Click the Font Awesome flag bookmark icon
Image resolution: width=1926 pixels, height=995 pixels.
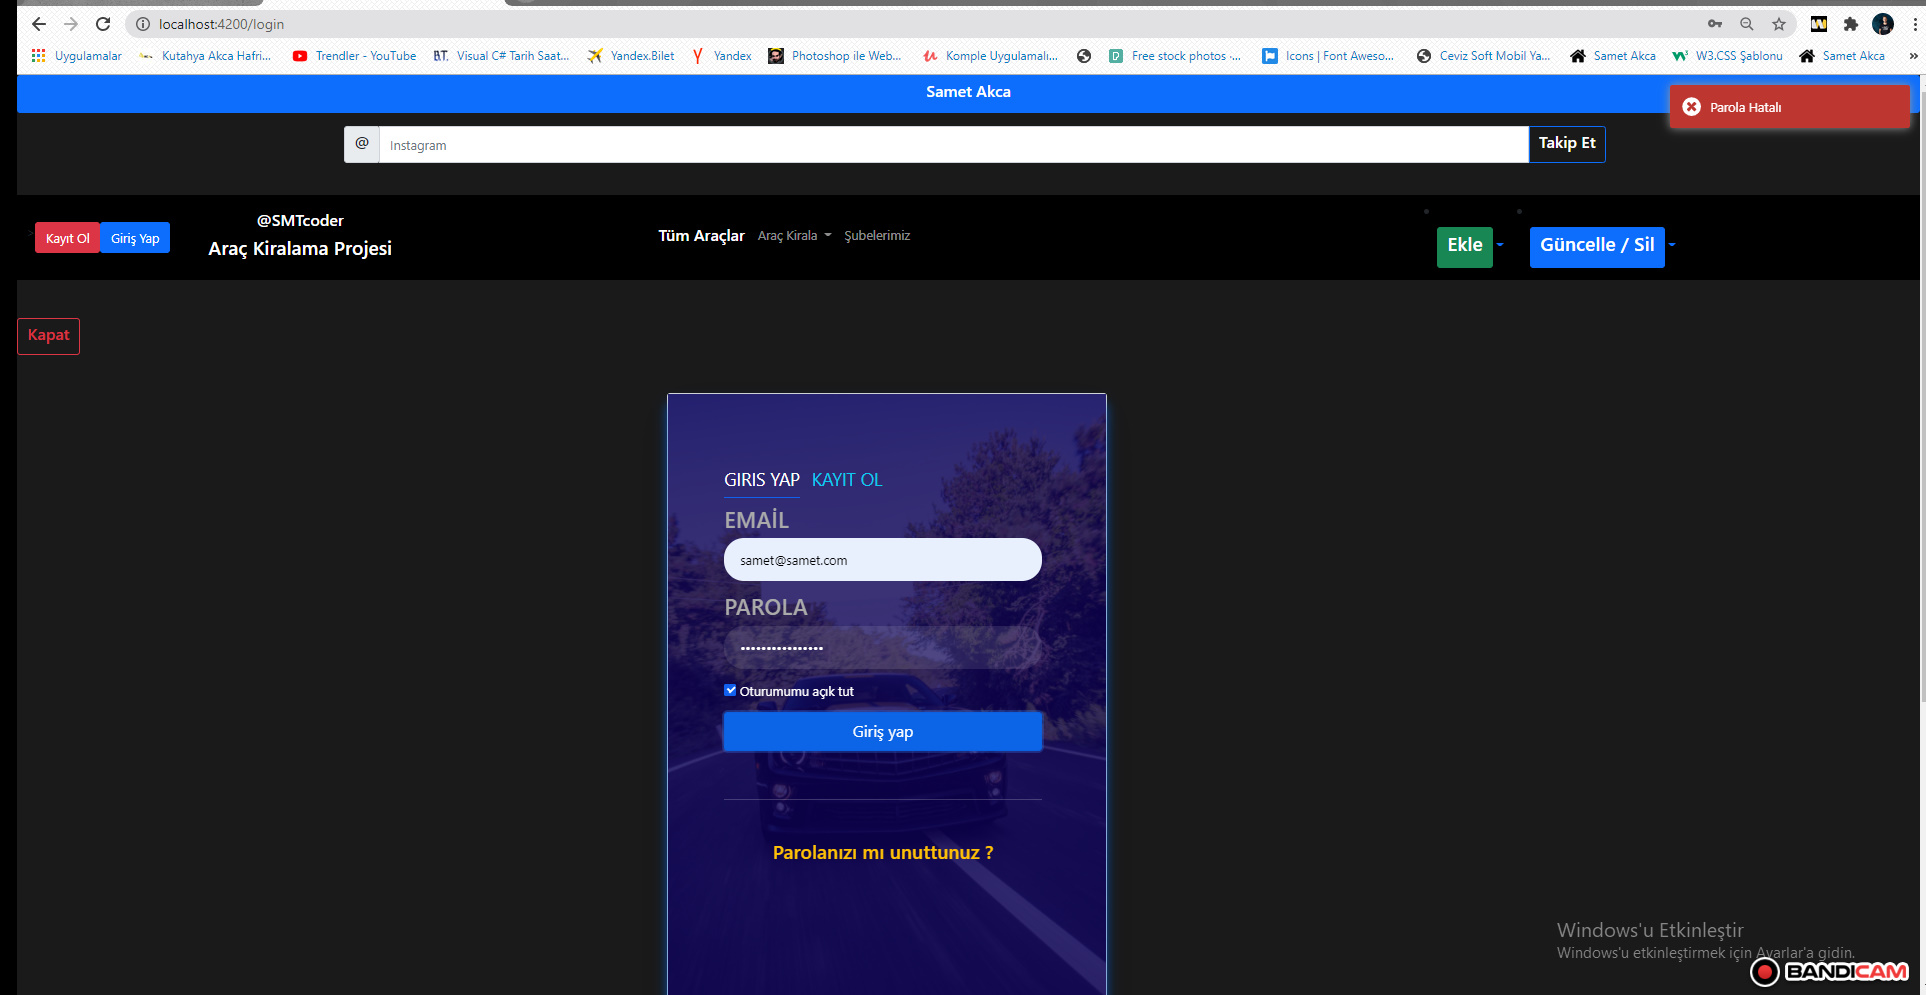pyautogui.click(x=1268, y=56)
